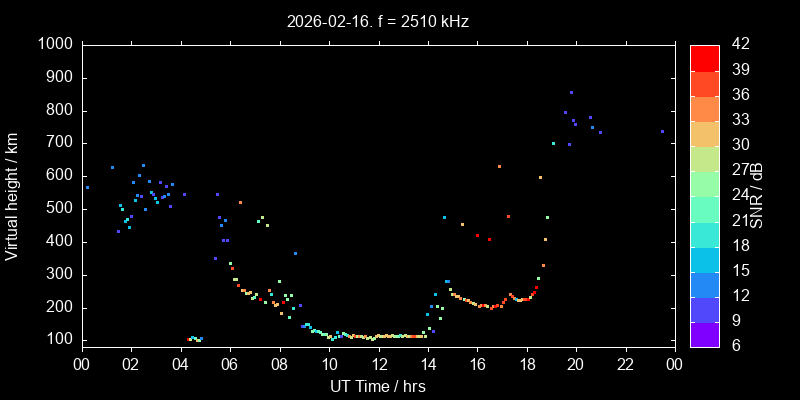Viewport: 800px width, 400px height.
Task: Select the light green 24–27 dB colorbar band
Action: (705, 183)
